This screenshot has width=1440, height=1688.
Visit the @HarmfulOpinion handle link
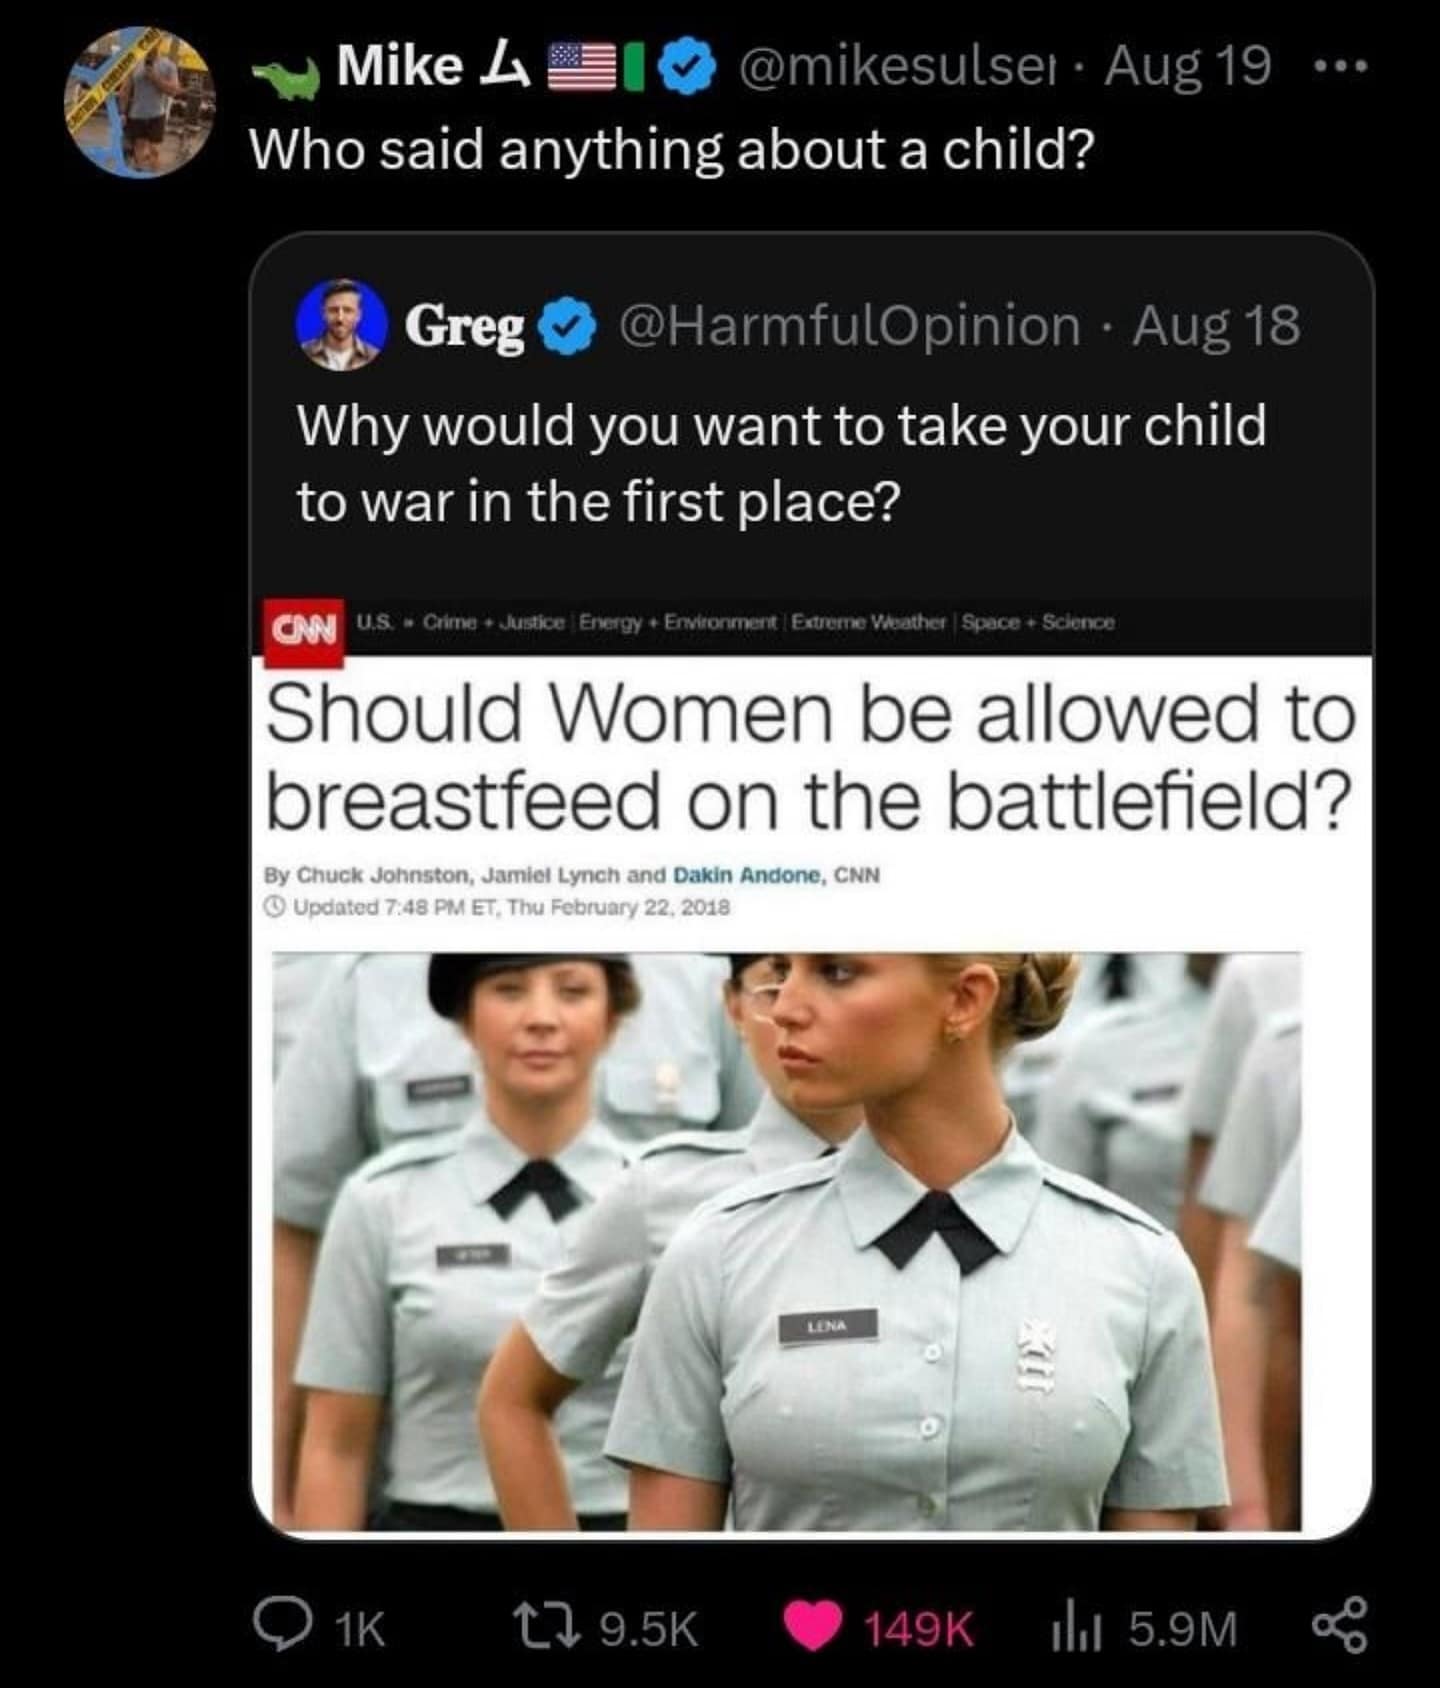pyautogui.click(x=850, y=326)
